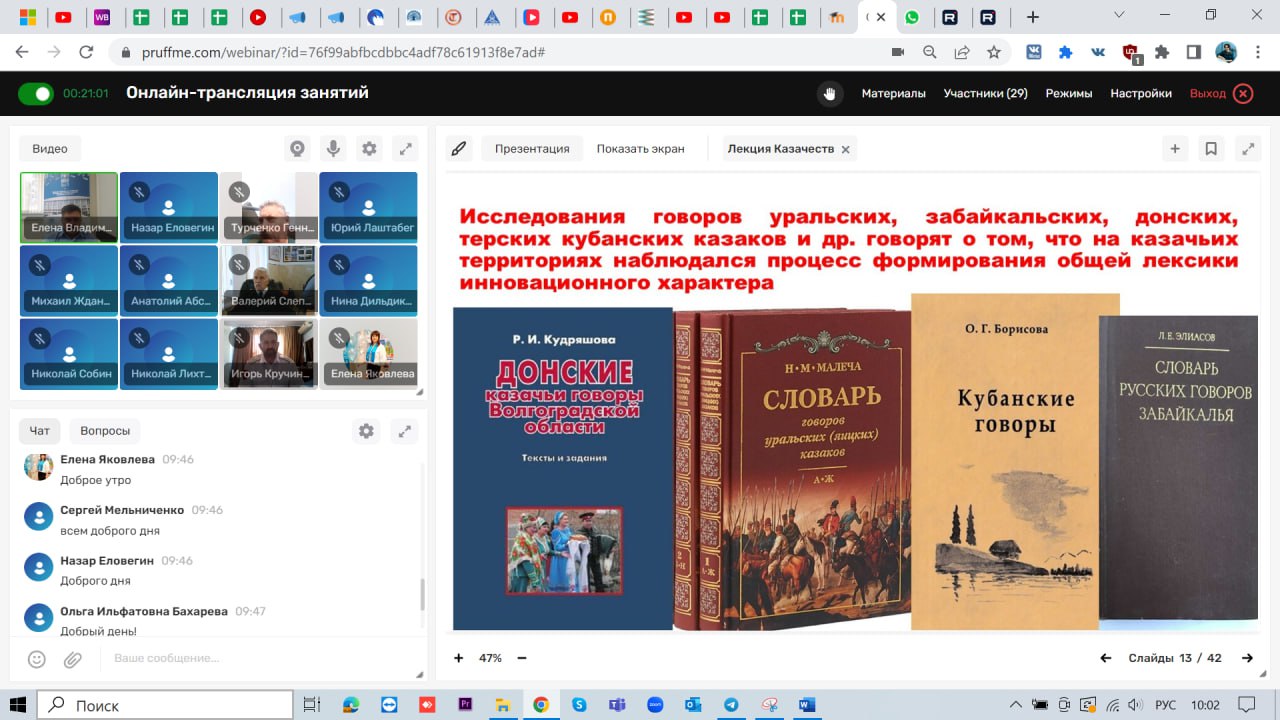Open video settings gear icon
The image size is (1280, 720).
click(x=369, y=149)
